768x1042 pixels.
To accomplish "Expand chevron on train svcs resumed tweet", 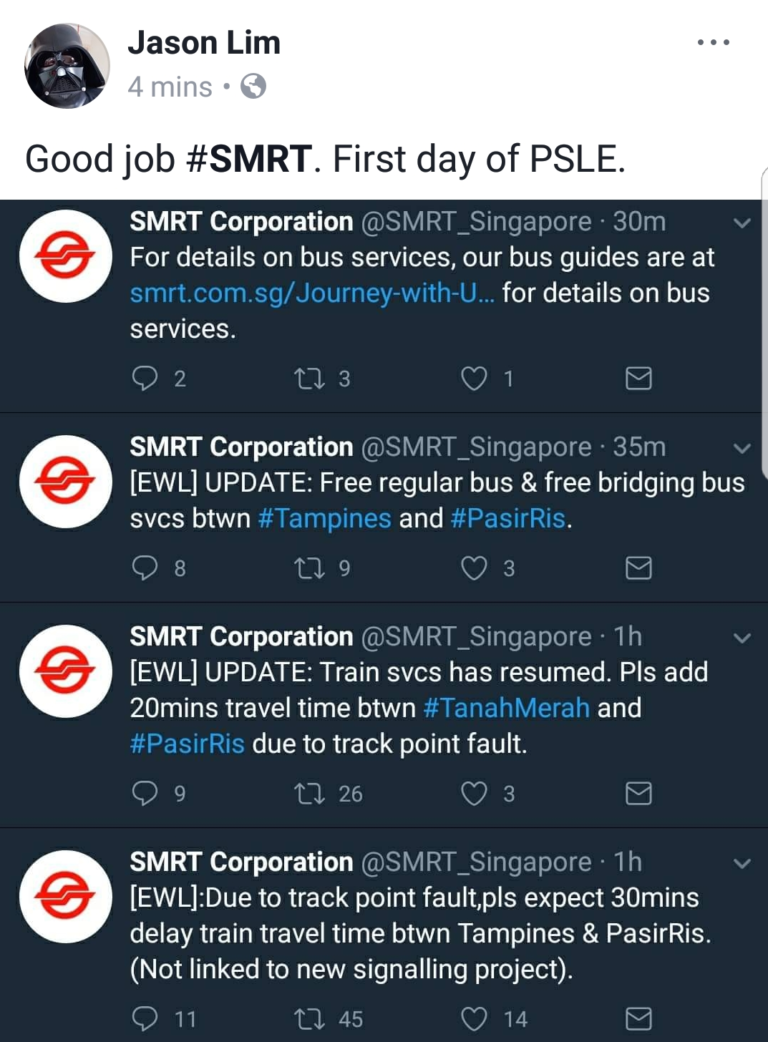I will pos(741,638).
